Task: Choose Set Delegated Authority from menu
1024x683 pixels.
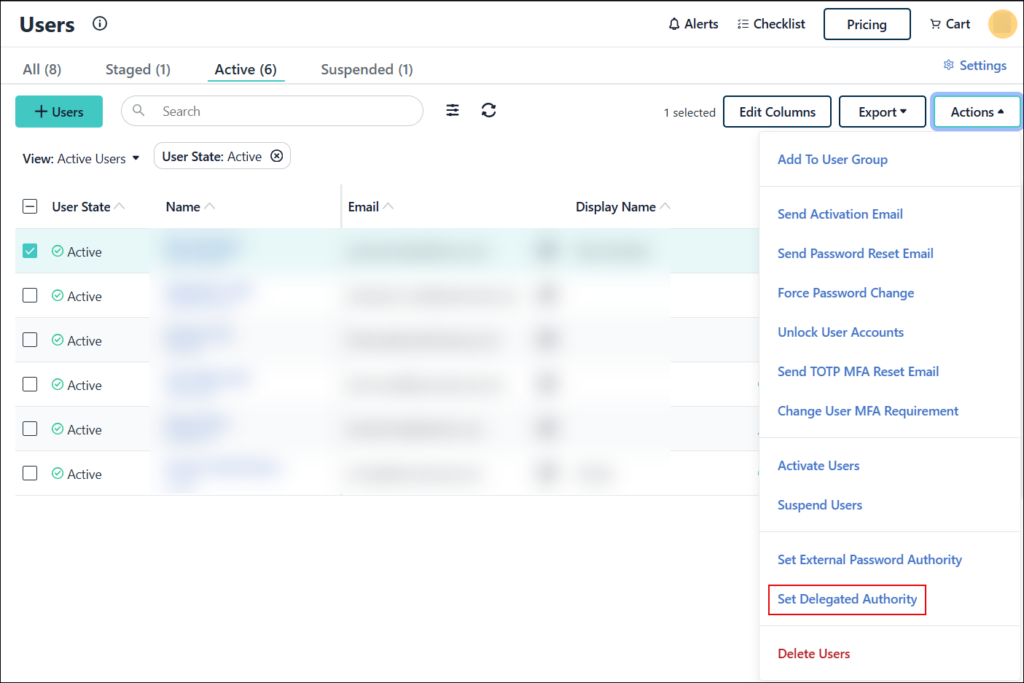Action: [x=847, y=599]
